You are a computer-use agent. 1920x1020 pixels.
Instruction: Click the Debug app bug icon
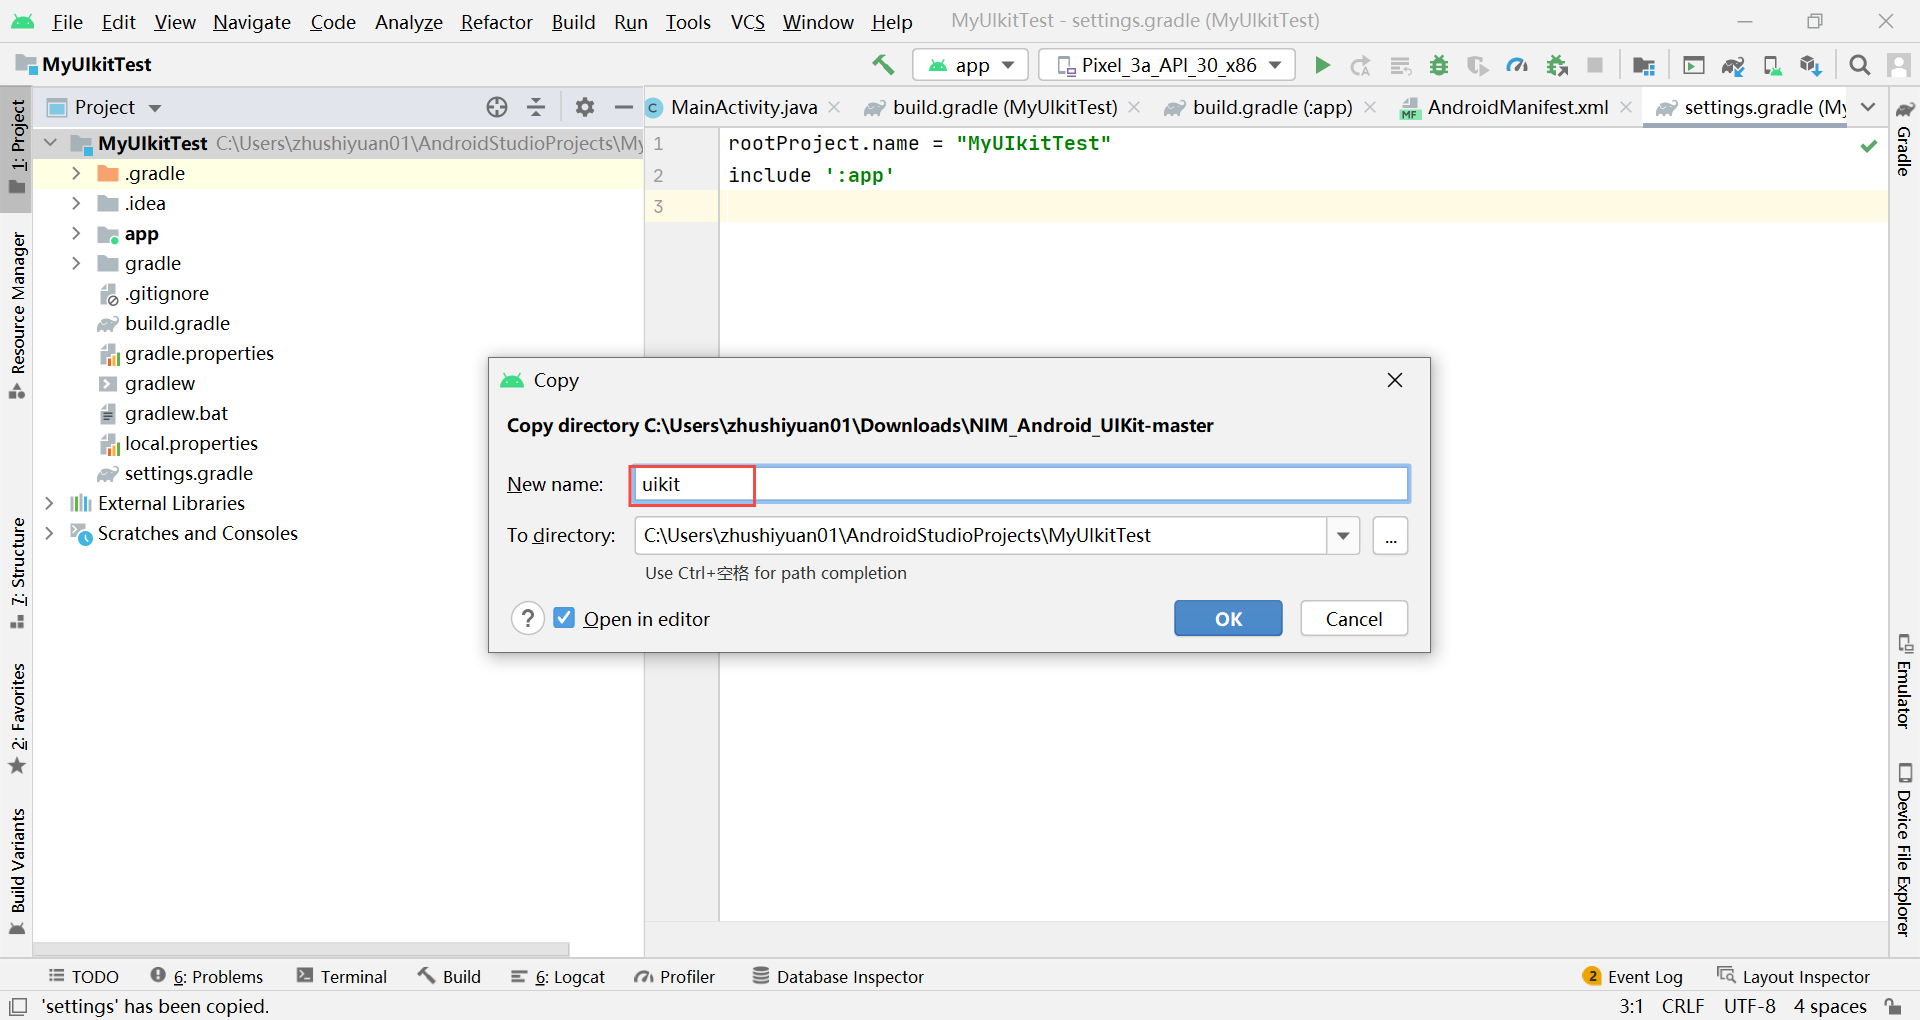click(1439, 65)
